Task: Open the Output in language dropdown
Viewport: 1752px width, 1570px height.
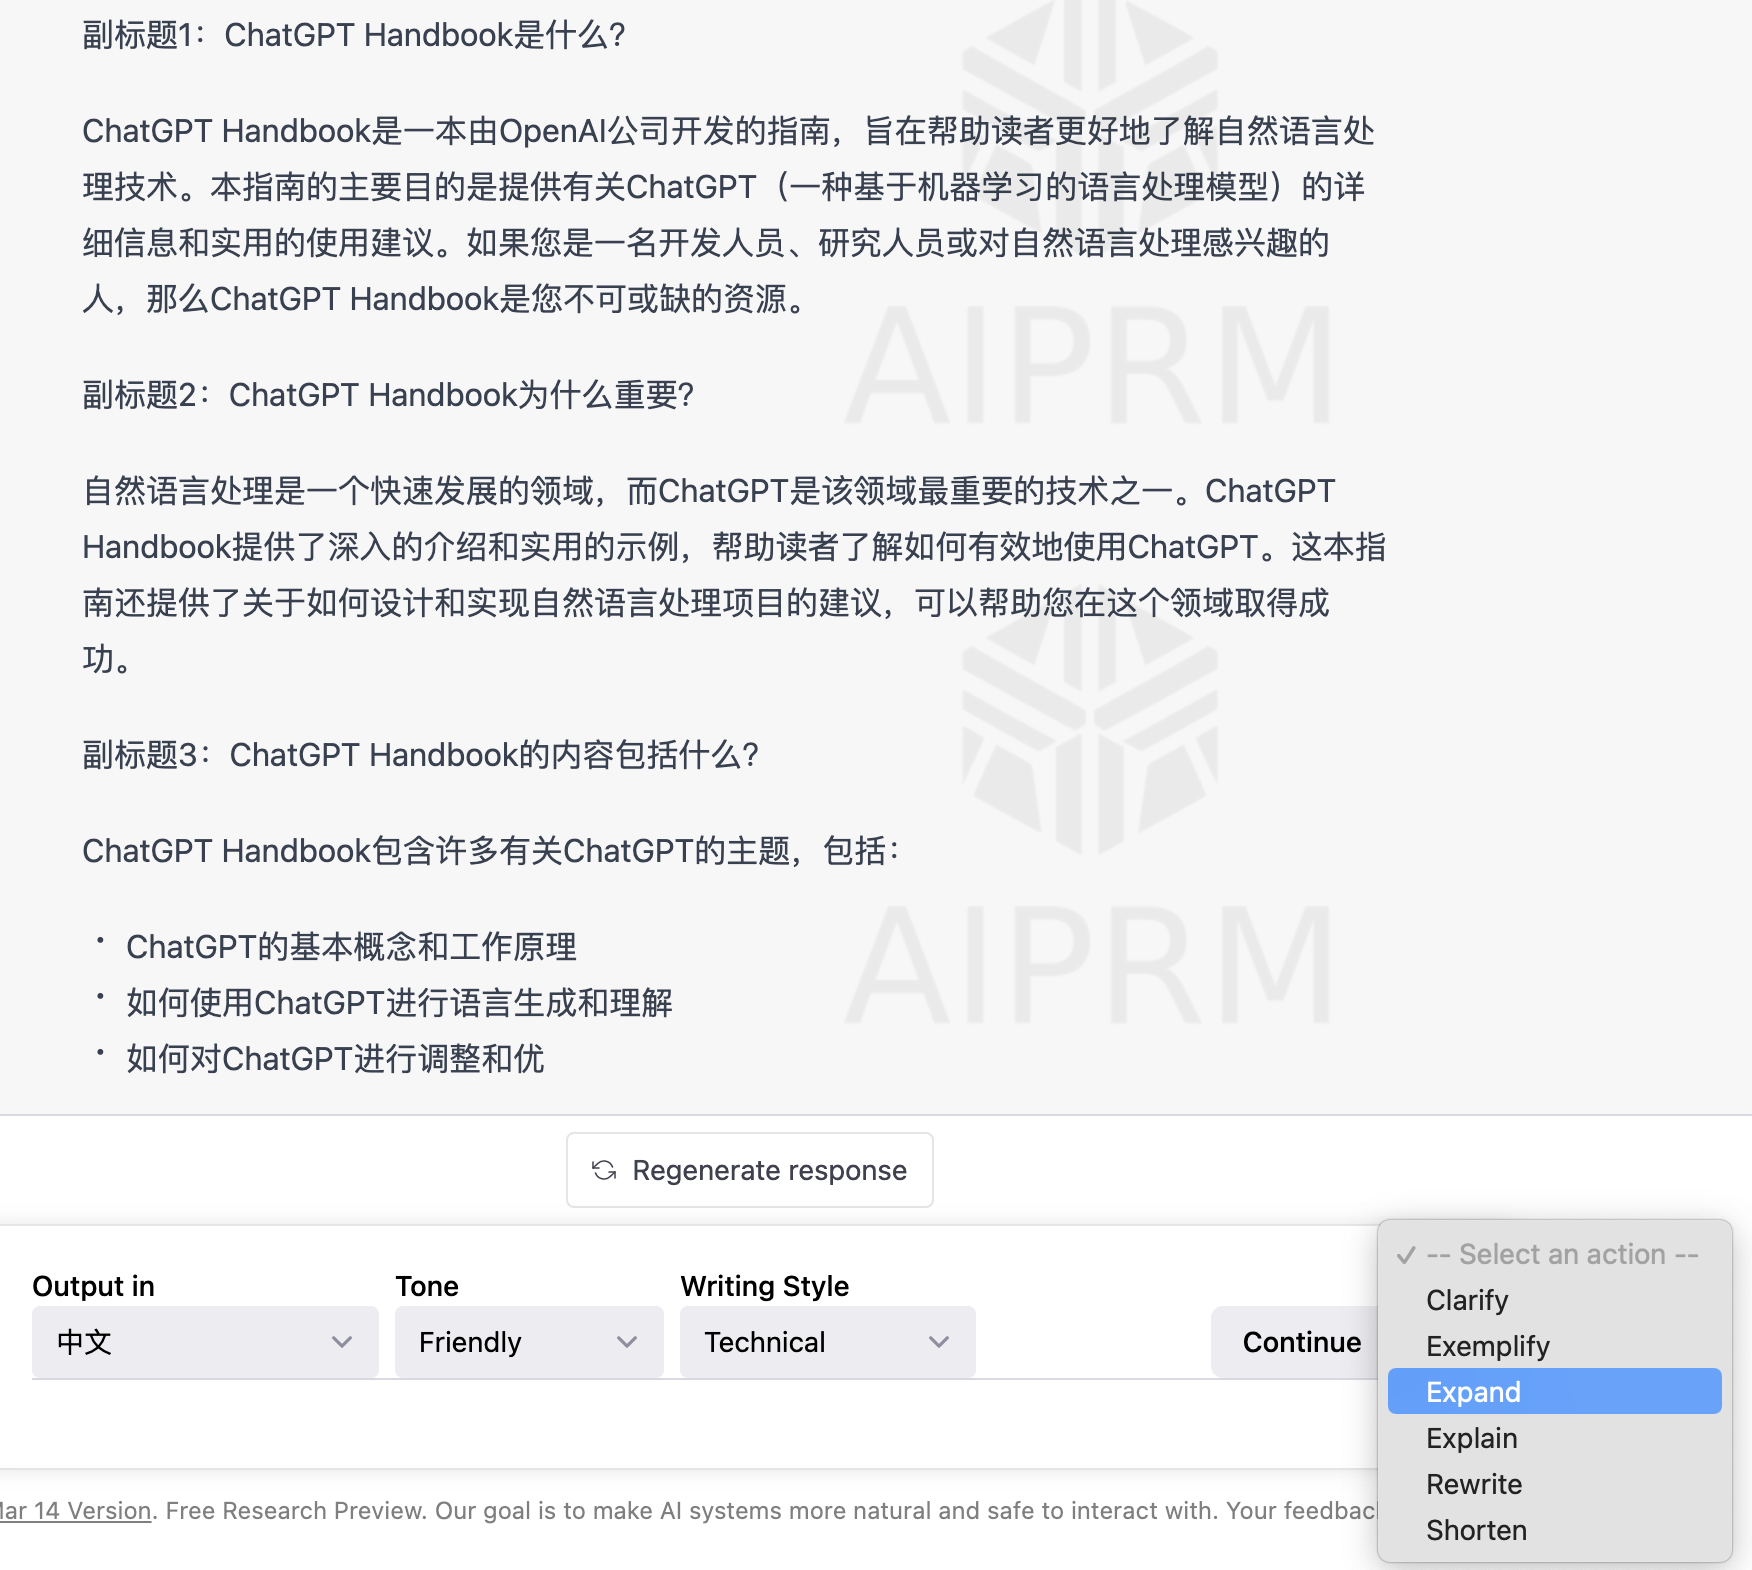Action: coord(205,1342)
